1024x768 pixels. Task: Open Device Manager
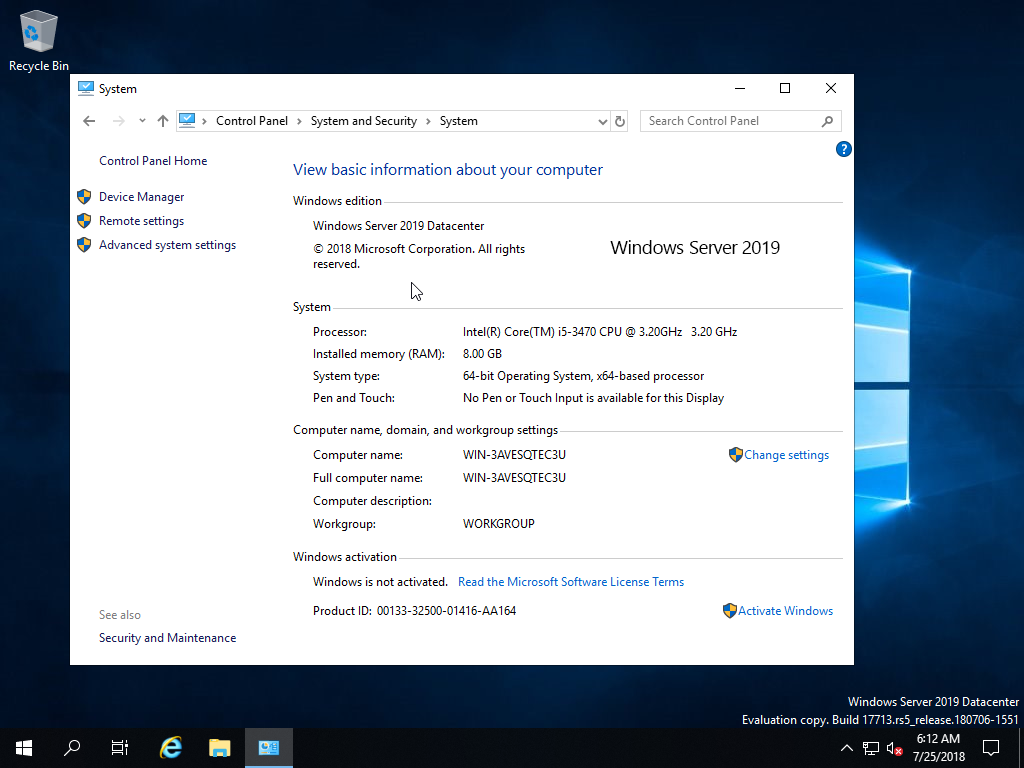(x=141, y=197)
